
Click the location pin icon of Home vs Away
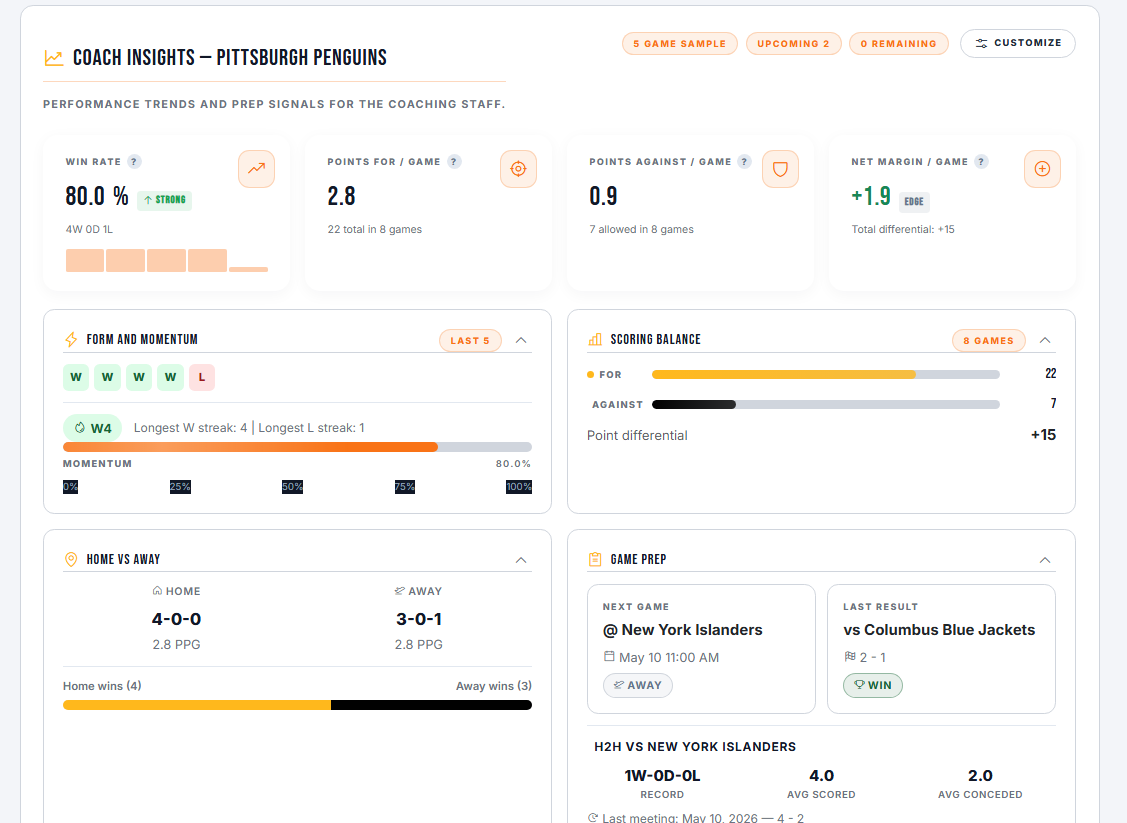click(71, 559)
